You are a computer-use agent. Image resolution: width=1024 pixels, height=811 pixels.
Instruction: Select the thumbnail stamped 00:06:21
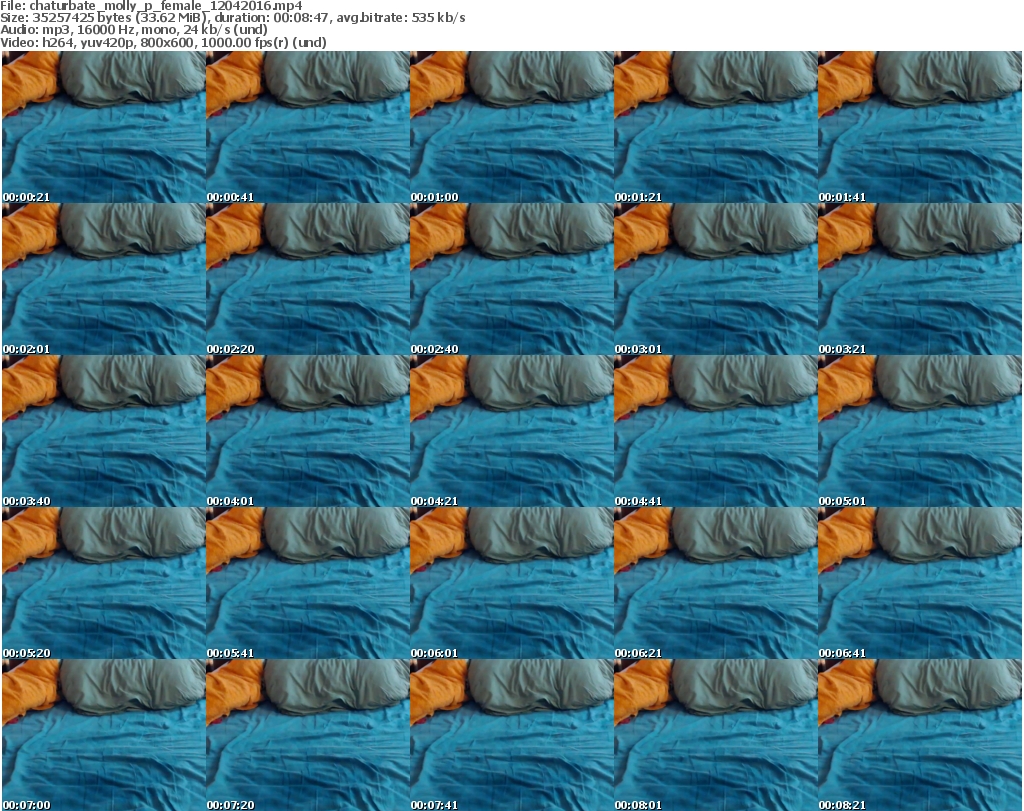coord(716,583)
